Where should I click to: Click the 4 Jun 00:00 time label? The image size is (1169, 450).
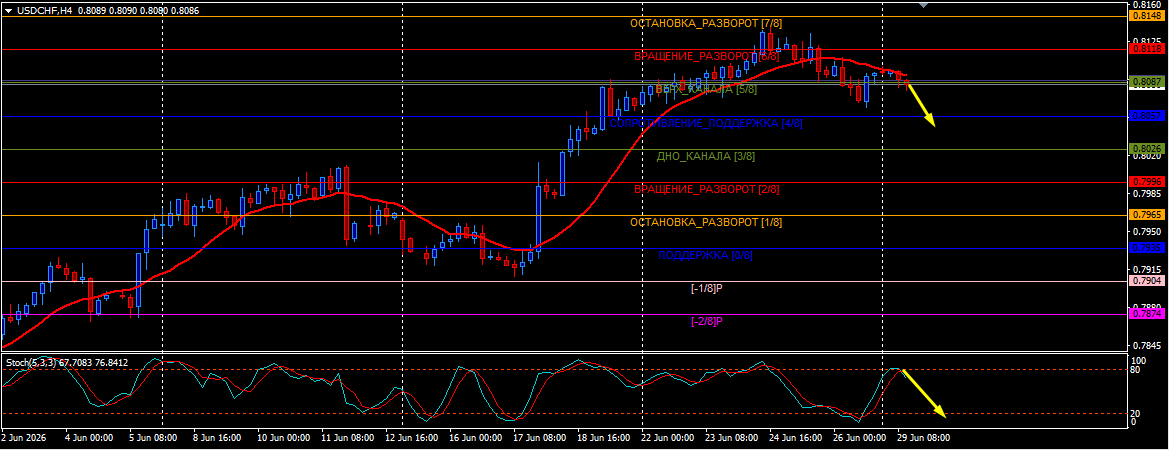(88, 438)
